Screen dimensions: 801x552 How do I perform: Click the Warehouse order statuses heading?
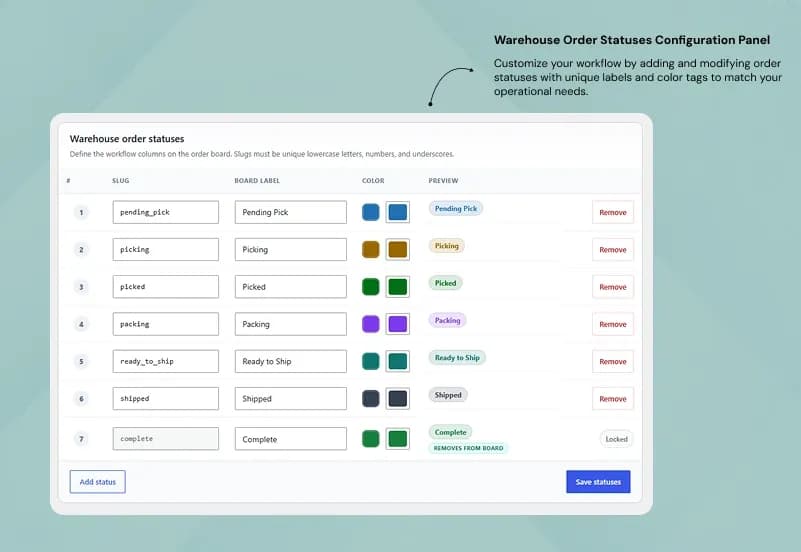click(127, 139)
